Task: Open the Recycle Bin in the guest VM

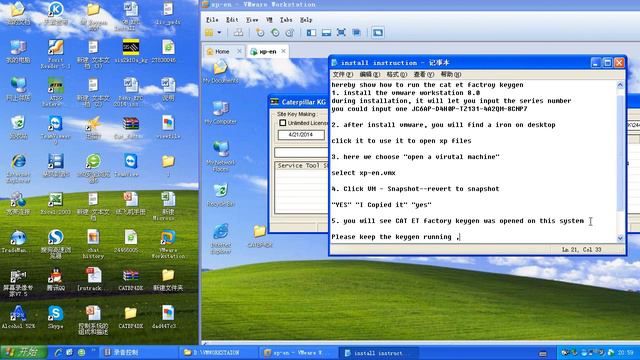Action: click(x=220, y=195)
